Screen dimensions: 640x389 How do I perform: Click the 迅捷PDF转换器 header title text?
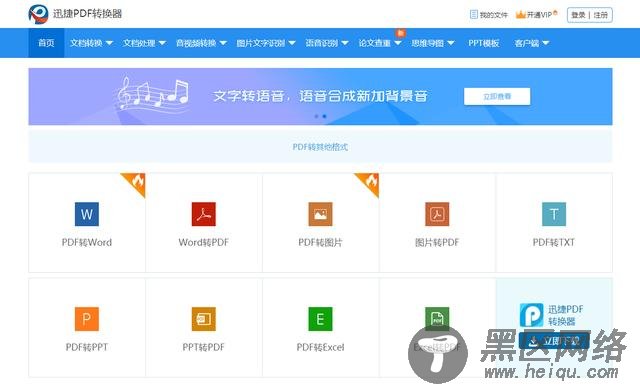click(x=87, y=14)
